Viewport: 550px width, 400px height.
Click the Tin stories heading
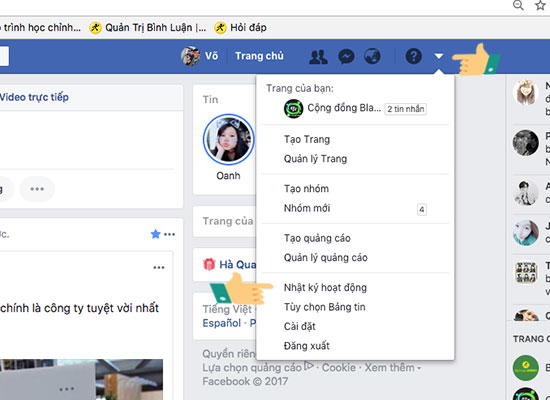tap(210, 100)
